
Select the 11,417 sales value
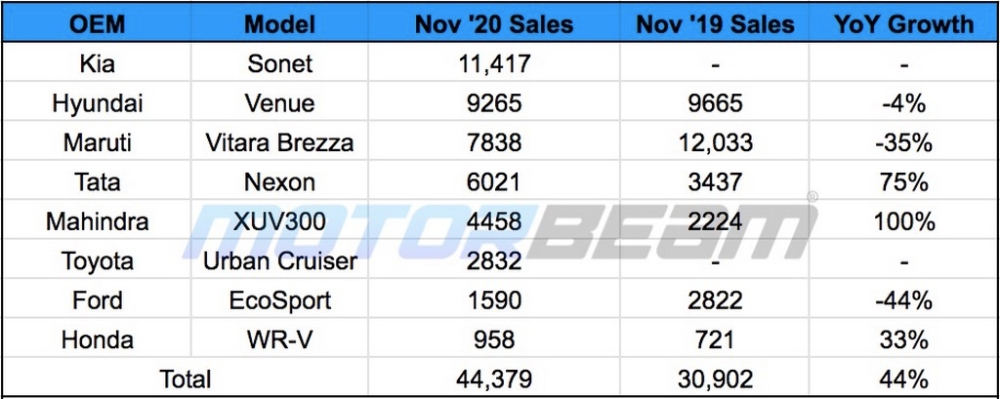click(494, 63)
